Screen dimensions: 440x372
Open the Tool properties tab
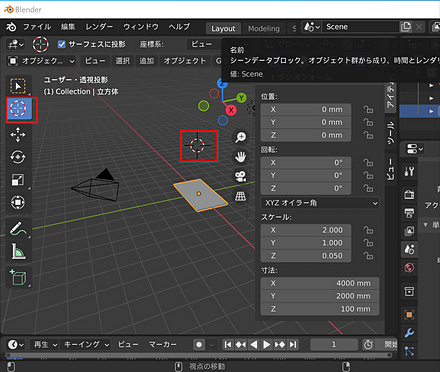(409, 171)
